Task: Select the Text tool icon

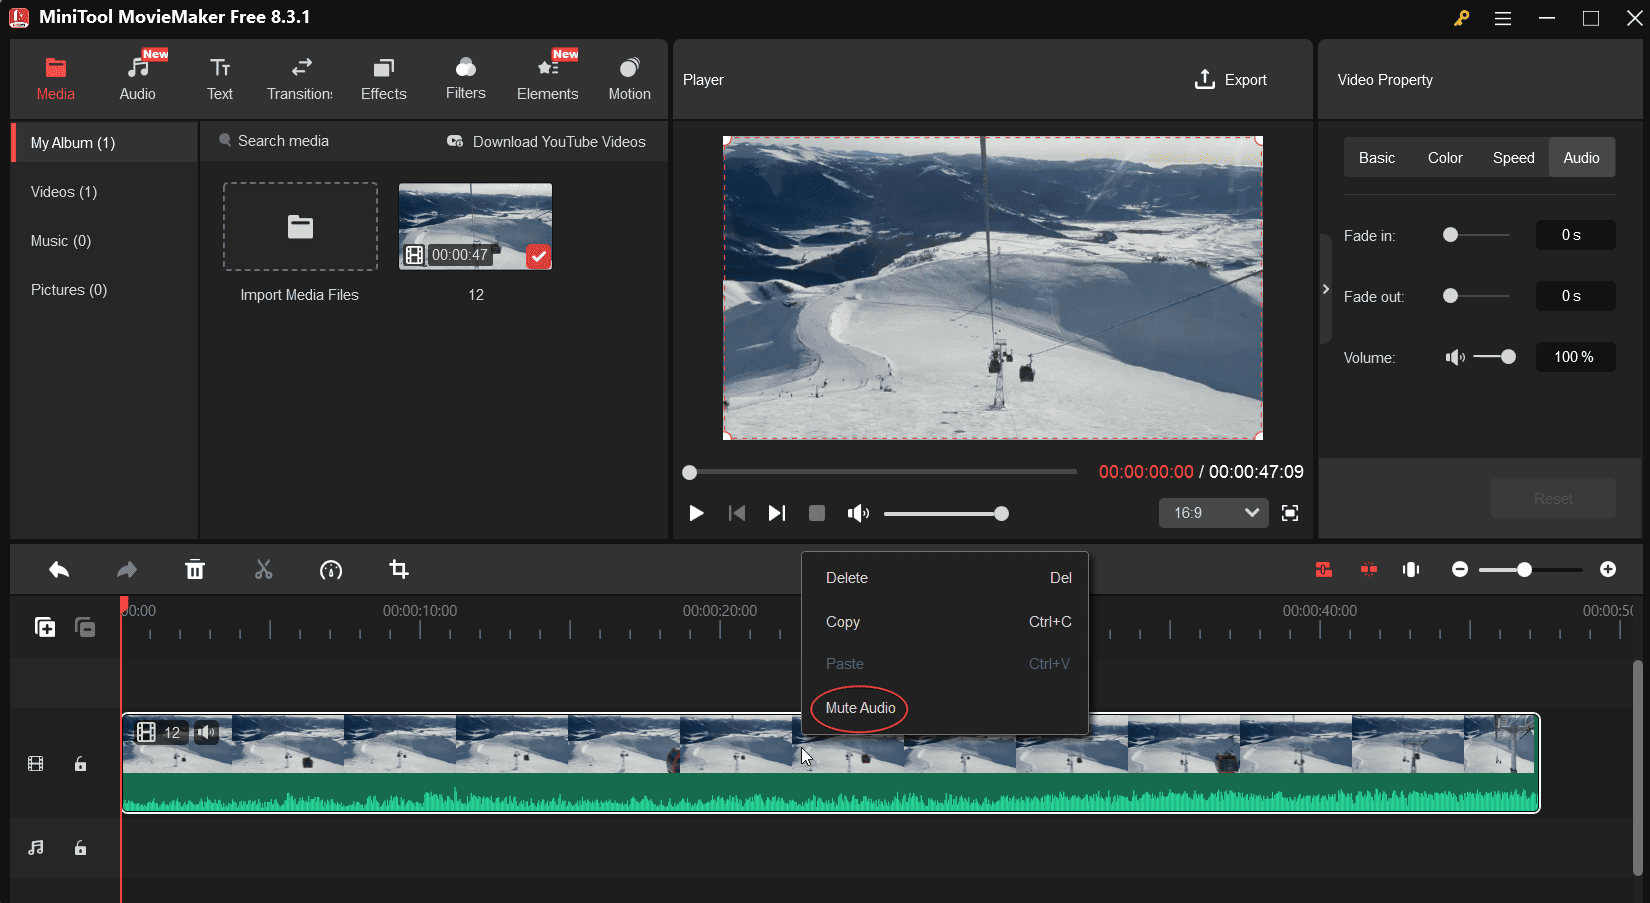Action: [x=220, y=78]
